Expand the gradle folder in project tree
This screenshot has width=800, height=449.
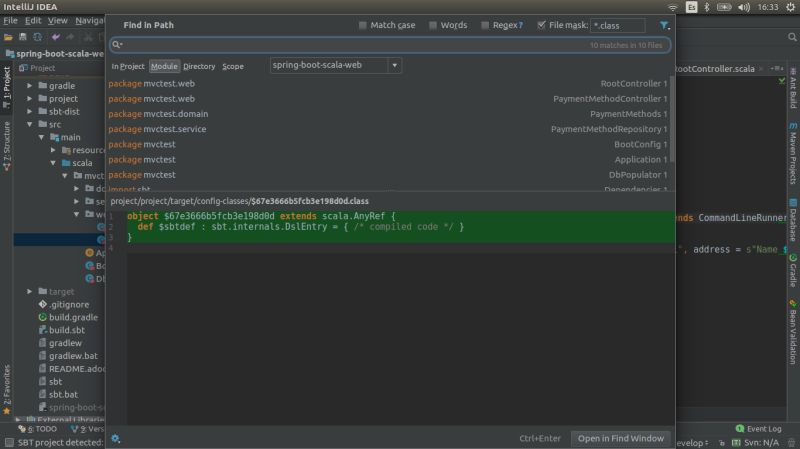click(x=30, y=86)
